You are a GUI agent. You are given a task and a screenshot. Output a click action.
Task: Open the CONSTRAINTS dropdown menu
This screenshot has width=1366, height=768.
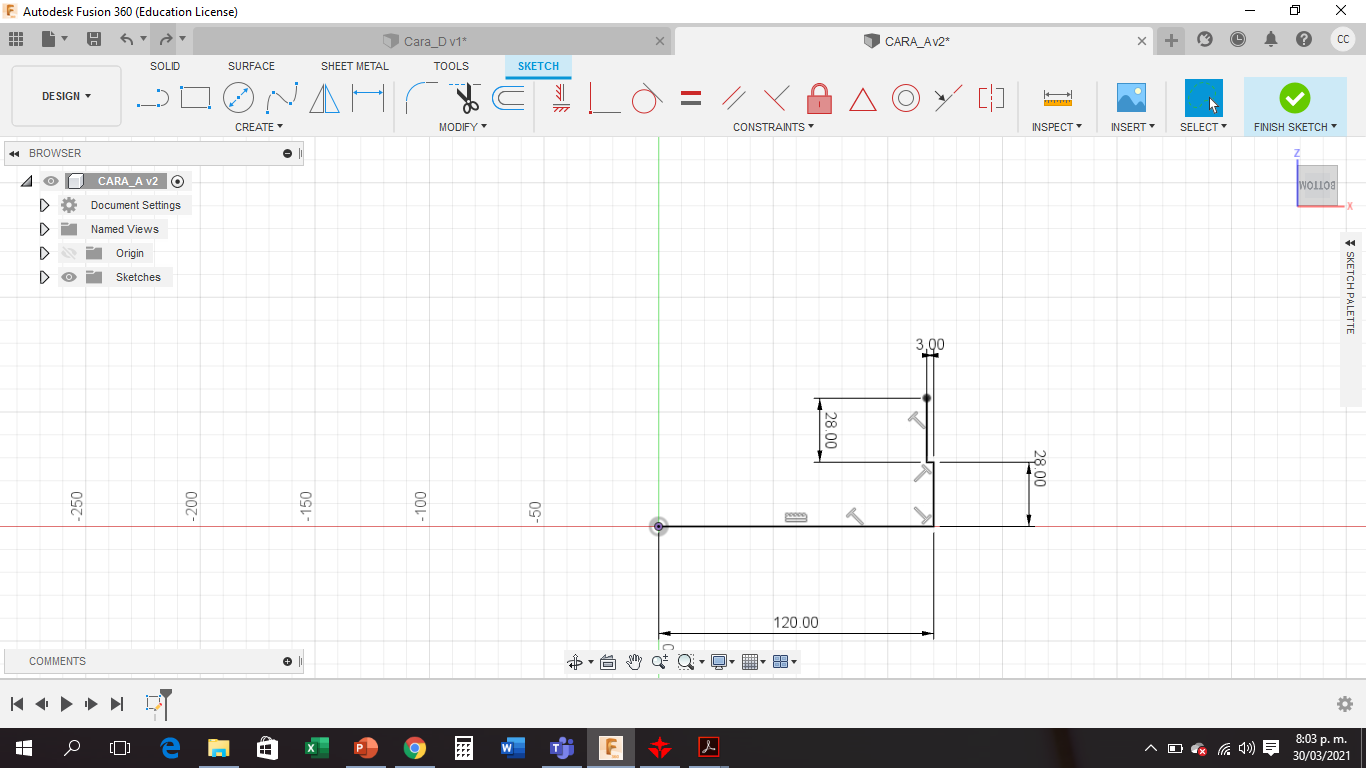[774, 127]
